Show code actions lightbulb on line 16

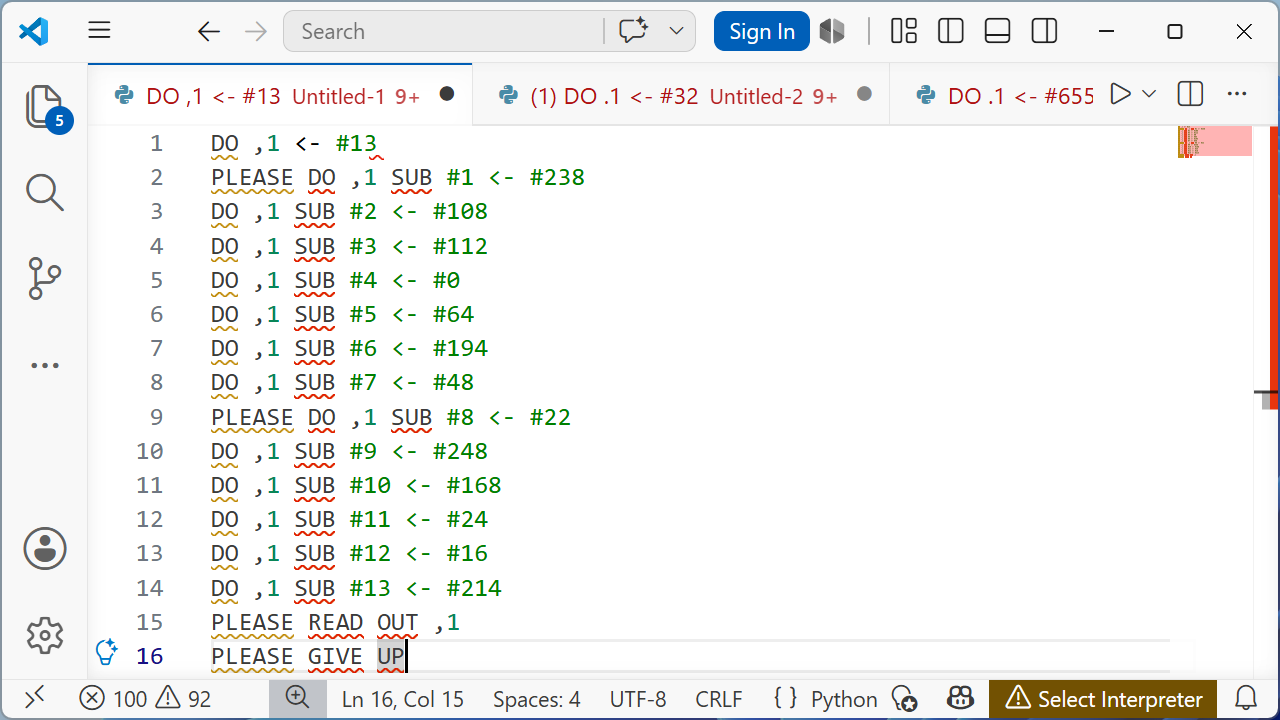point(106,652)
